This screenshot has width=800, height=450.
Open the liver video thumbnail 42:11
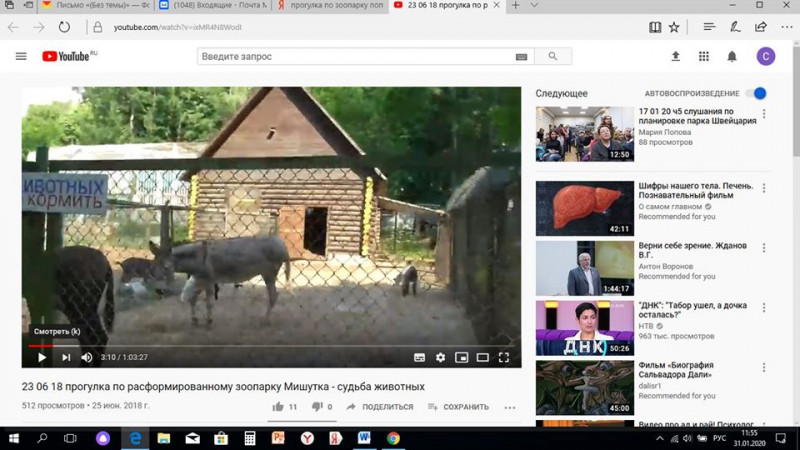(585, 208)
